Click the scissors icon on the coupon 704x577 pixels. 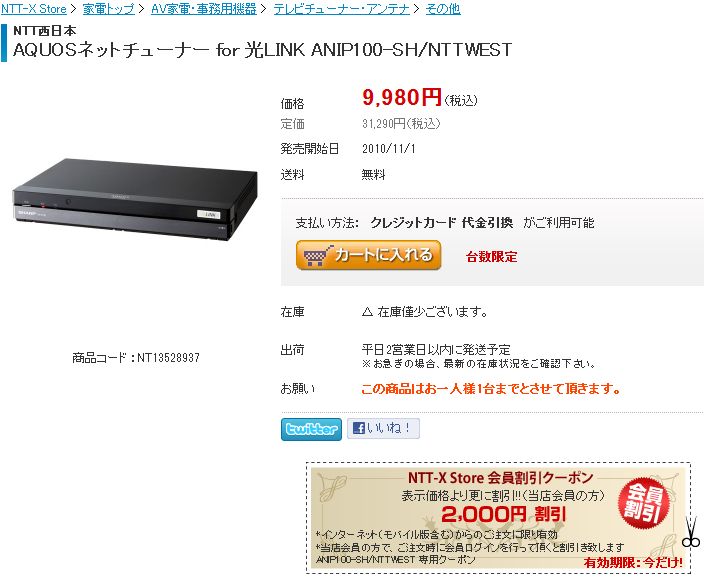(691, 533)
